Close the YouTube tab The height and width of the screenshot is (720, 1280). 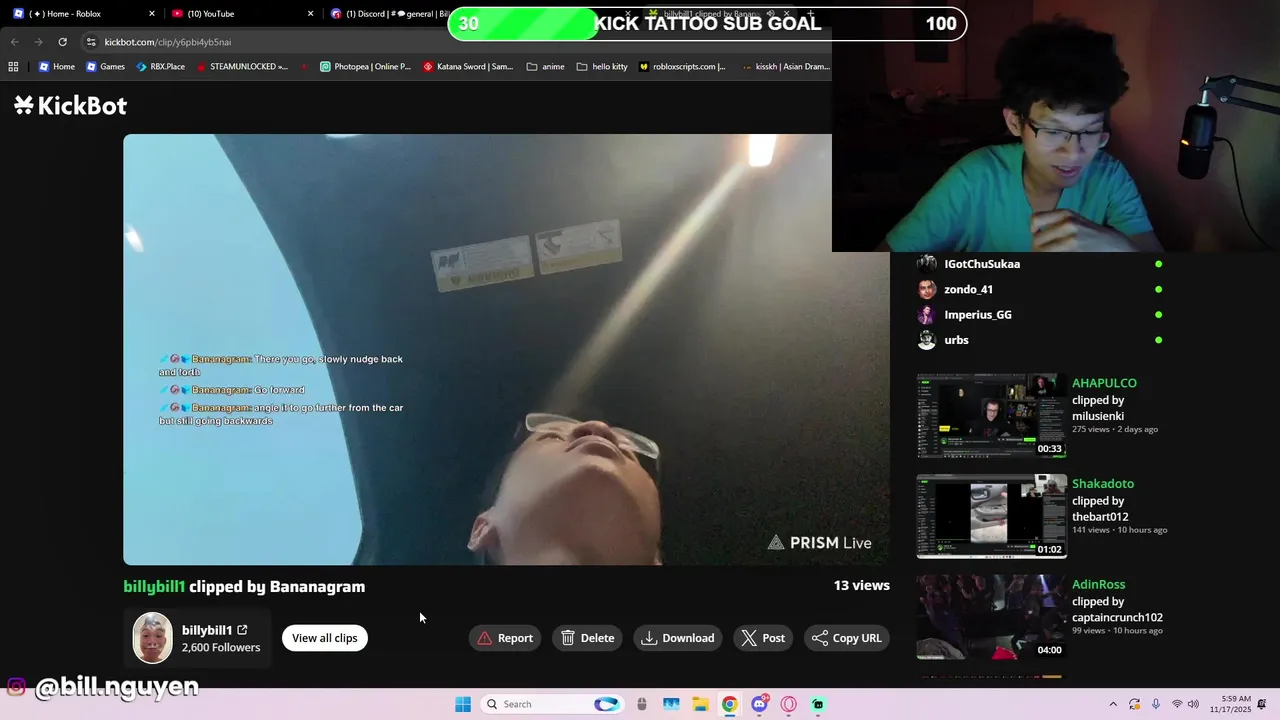[x=310, y=14]
